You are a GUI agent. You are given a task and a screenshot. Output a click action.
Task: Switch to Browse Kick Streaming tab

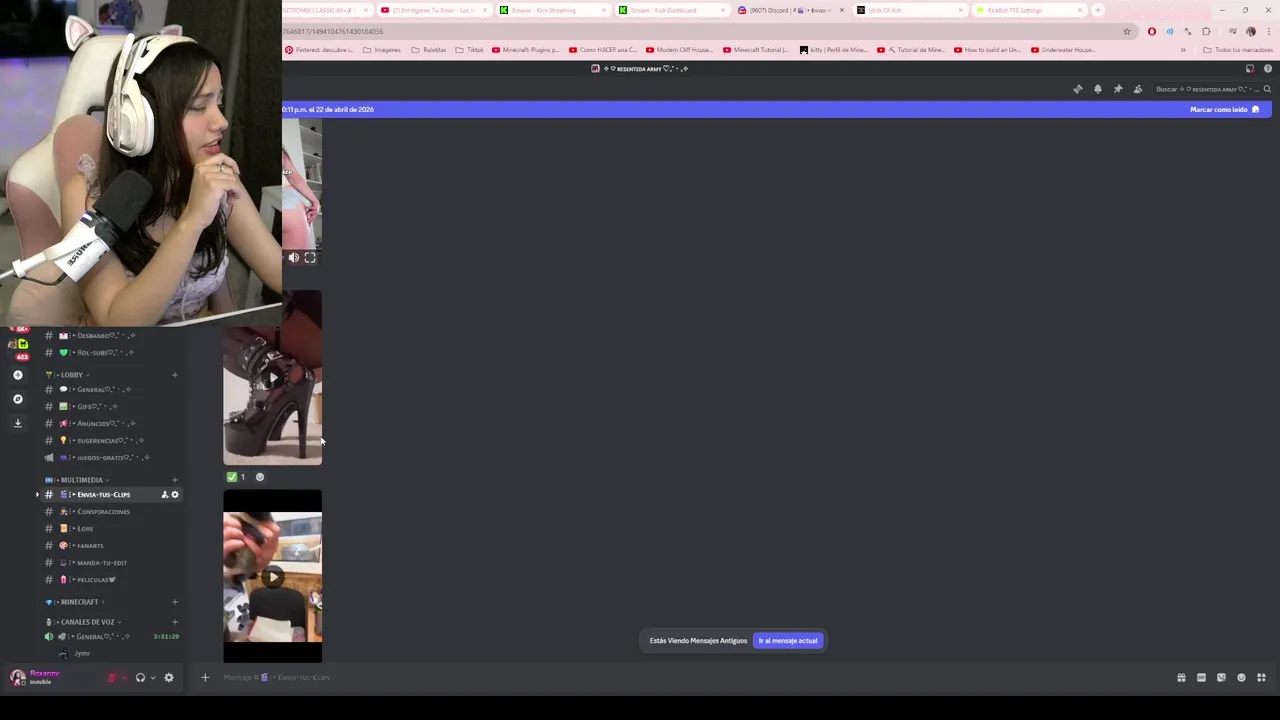[552, 10]
